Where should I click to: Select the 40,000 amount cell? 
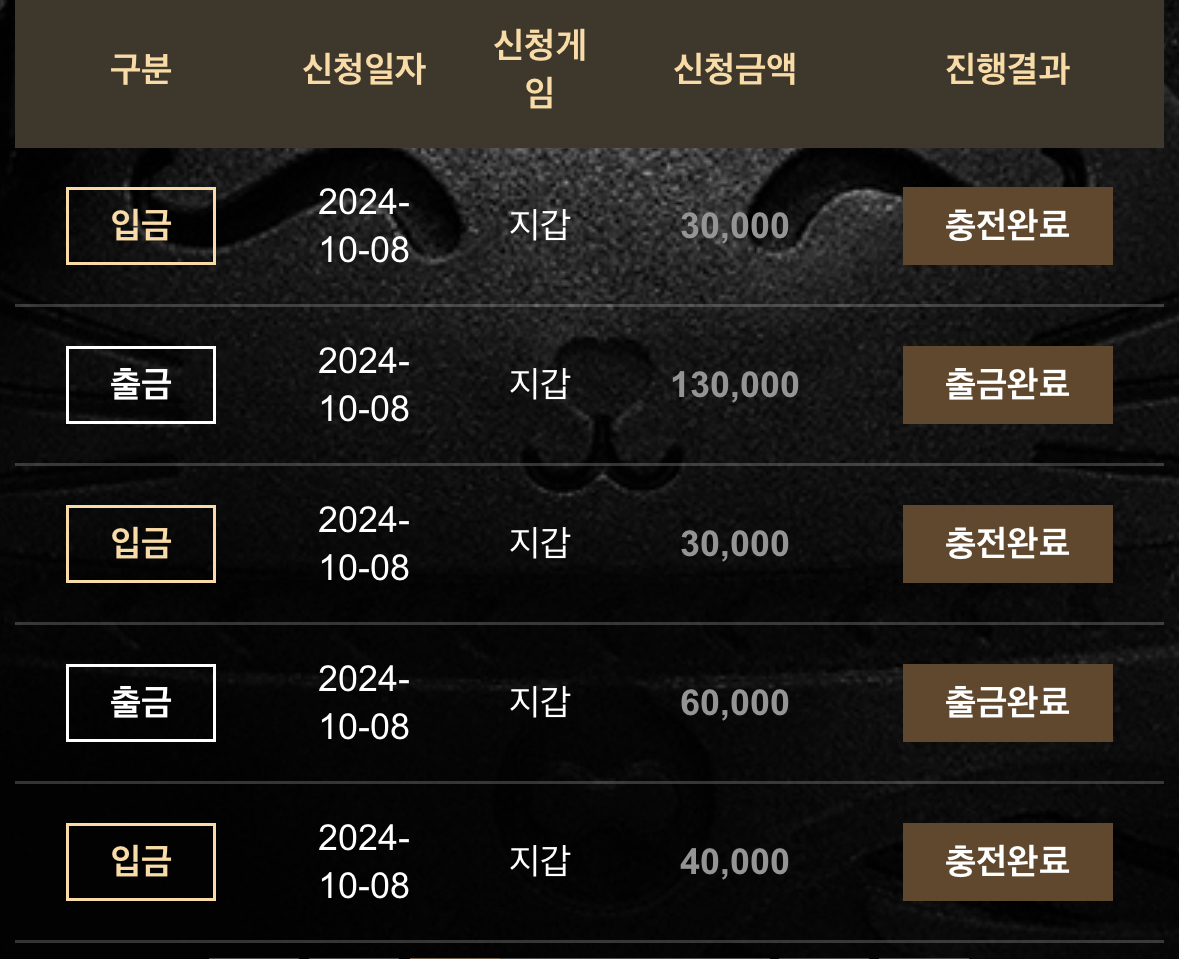click(735, 862)
